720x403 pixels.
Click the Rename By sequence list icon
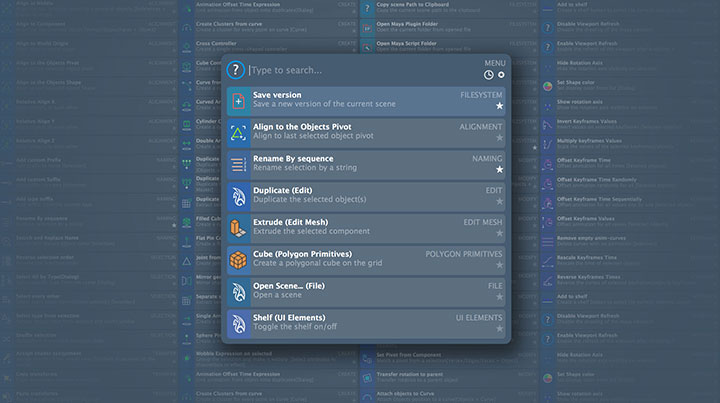point(238,164)
